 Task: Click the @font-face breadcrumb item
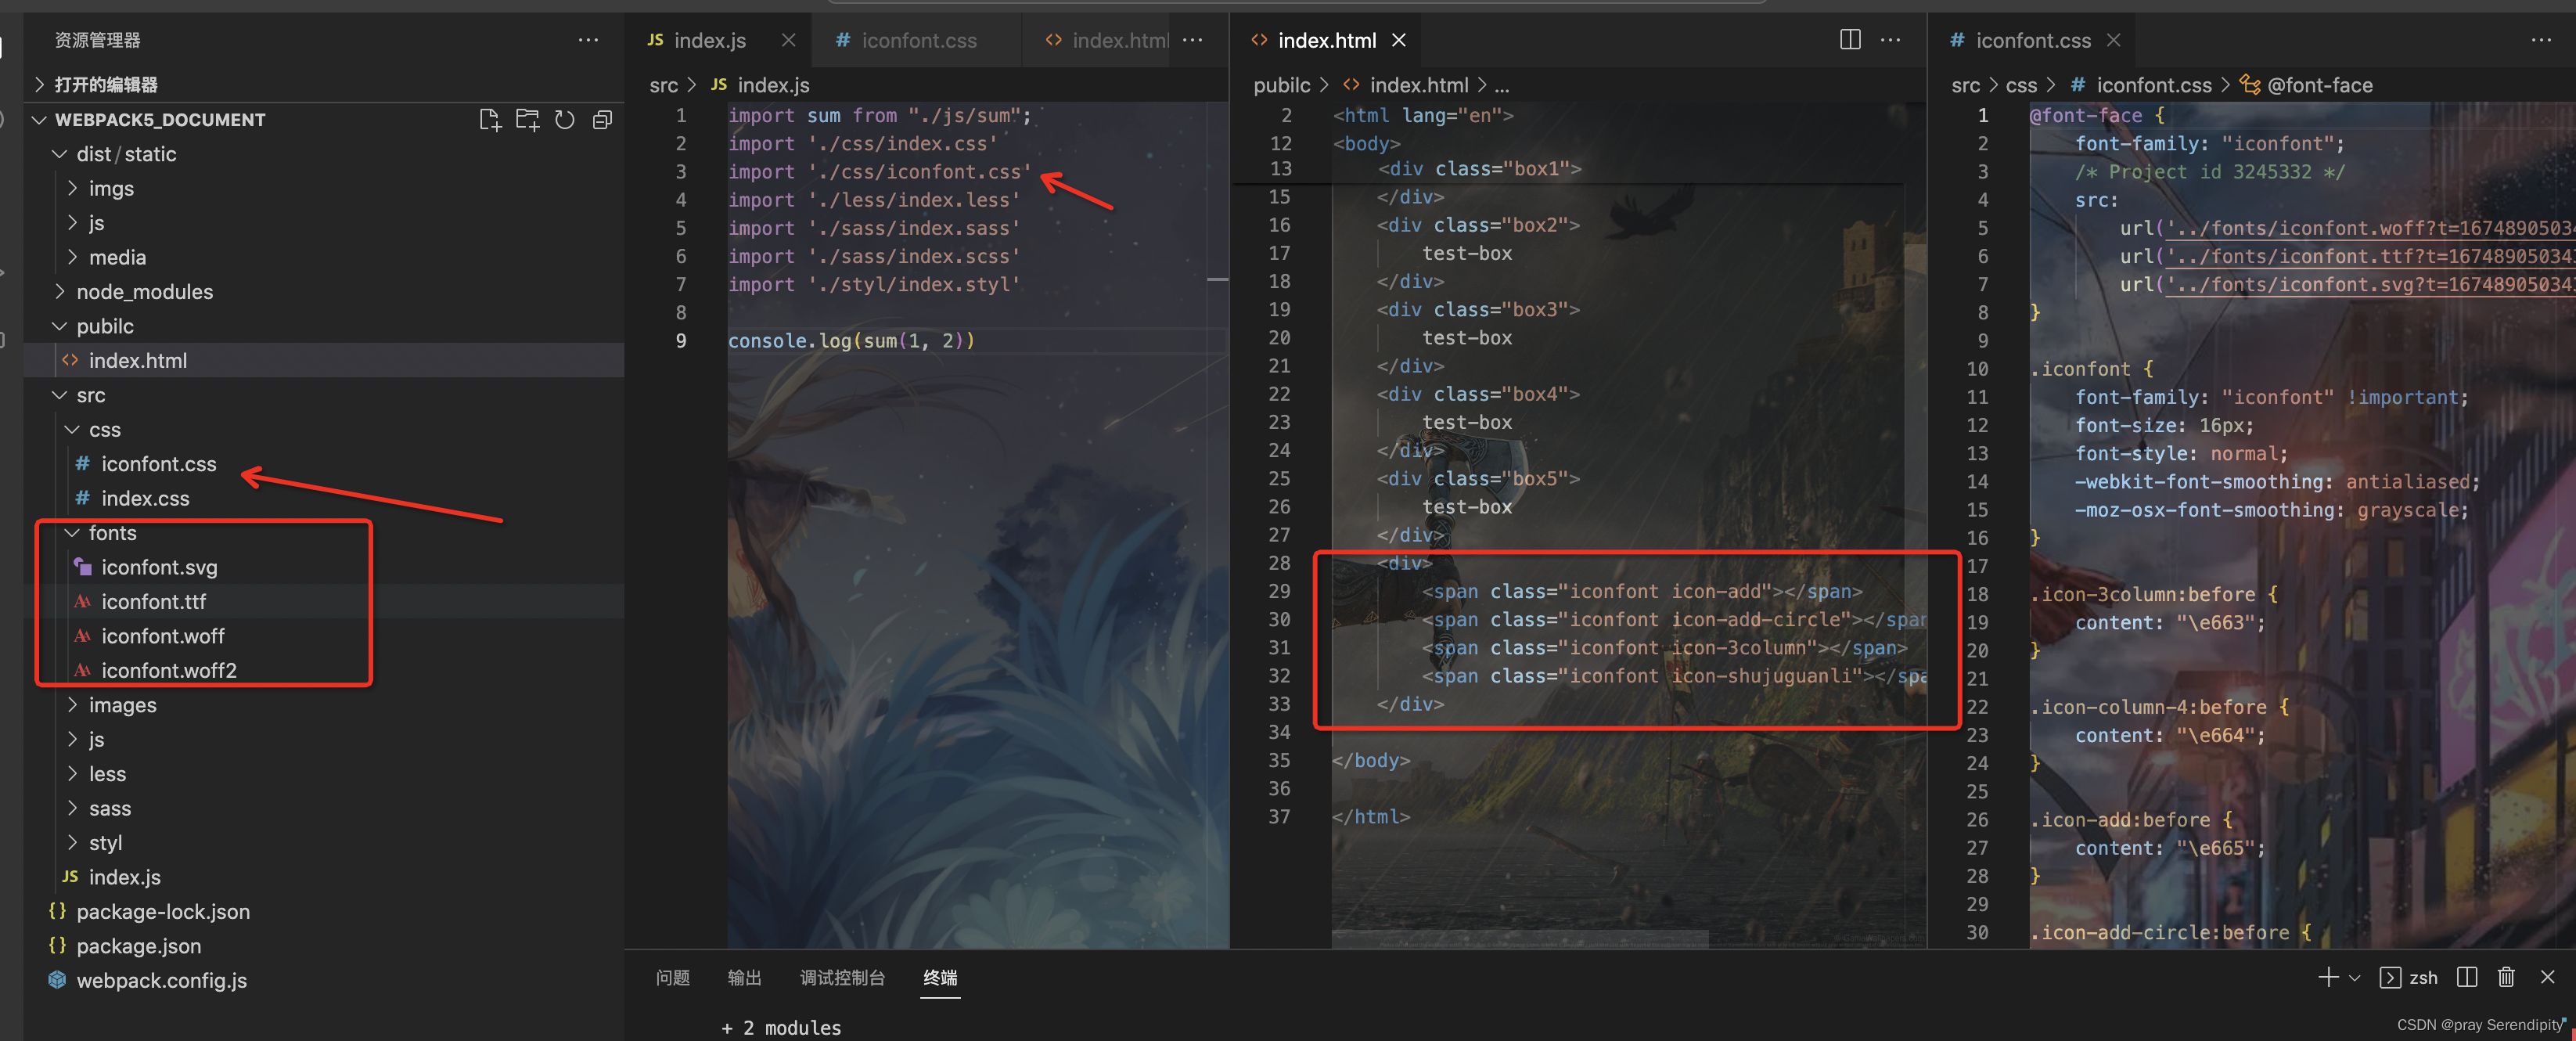tap(2319, 85)
